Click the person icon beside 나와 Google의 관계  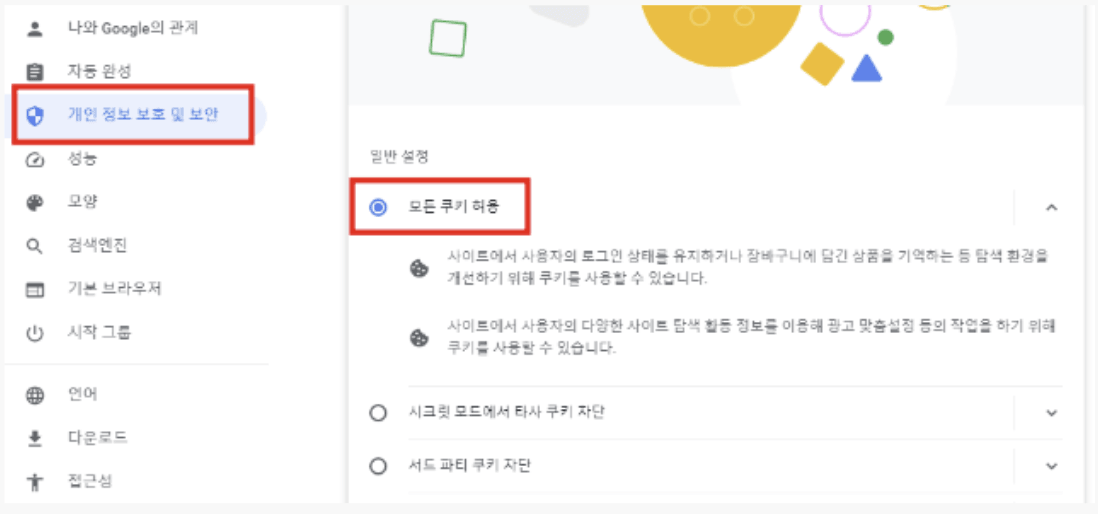pyautogui.click(x=35, y=29)
